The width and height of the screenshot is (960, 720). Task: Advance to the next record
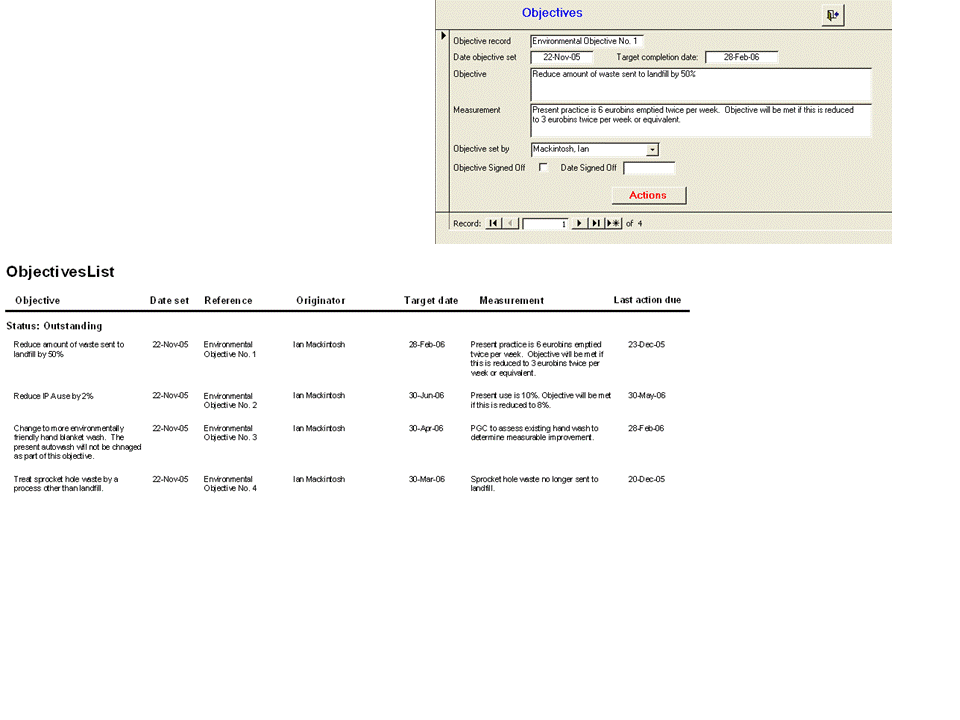[579, 223]
